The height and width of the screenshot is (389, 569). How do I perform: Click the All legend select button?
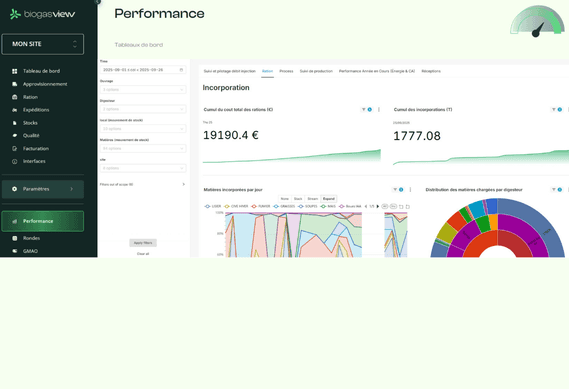[385, 206]
